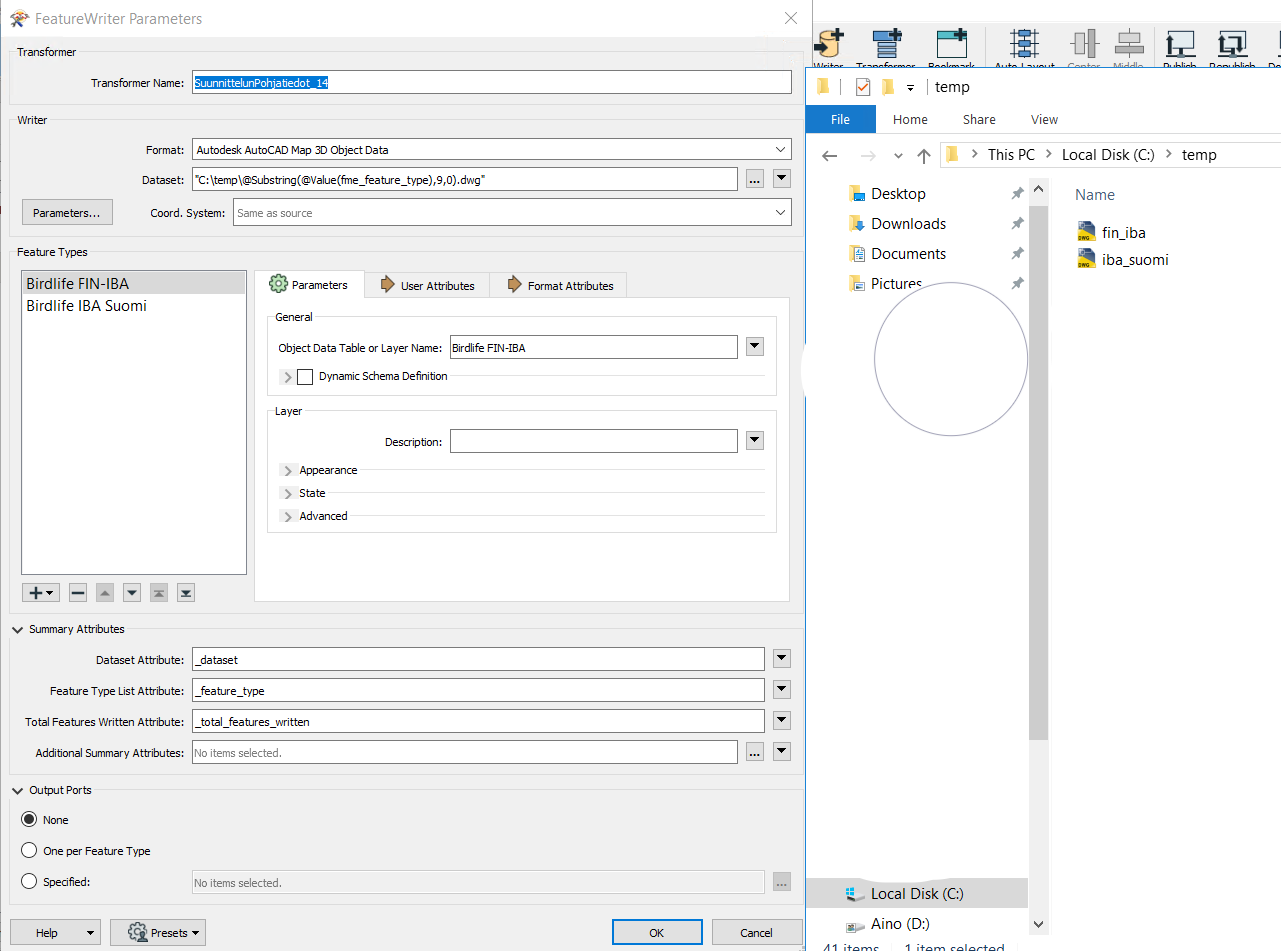Open the fin_iba DWG file
The height and width of the screenshot is (951, 1281).
pyautogui.click(x=1112, y=233)
